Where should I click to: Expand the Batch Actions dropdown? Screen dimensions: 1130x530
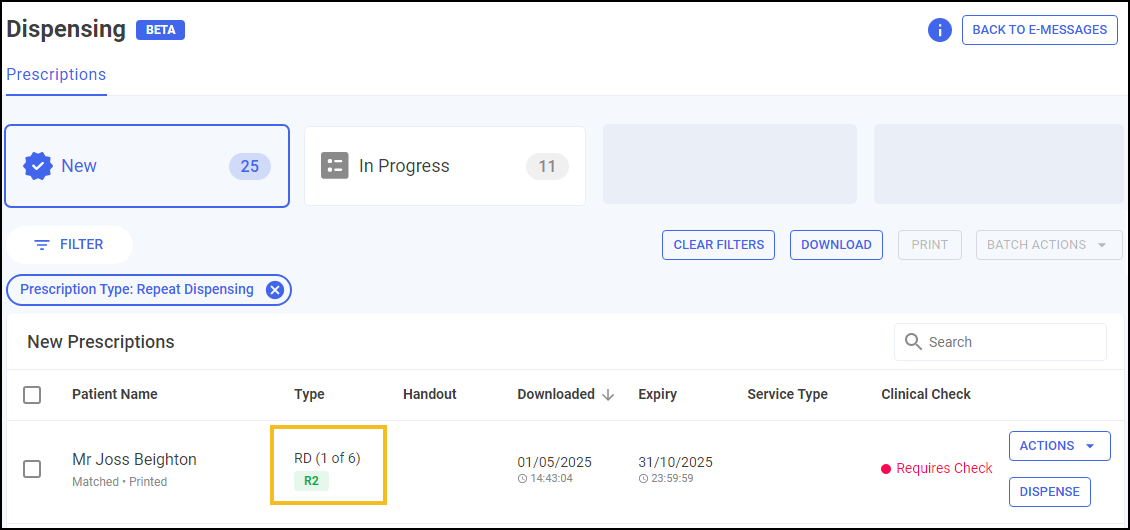pos(1048,245)
